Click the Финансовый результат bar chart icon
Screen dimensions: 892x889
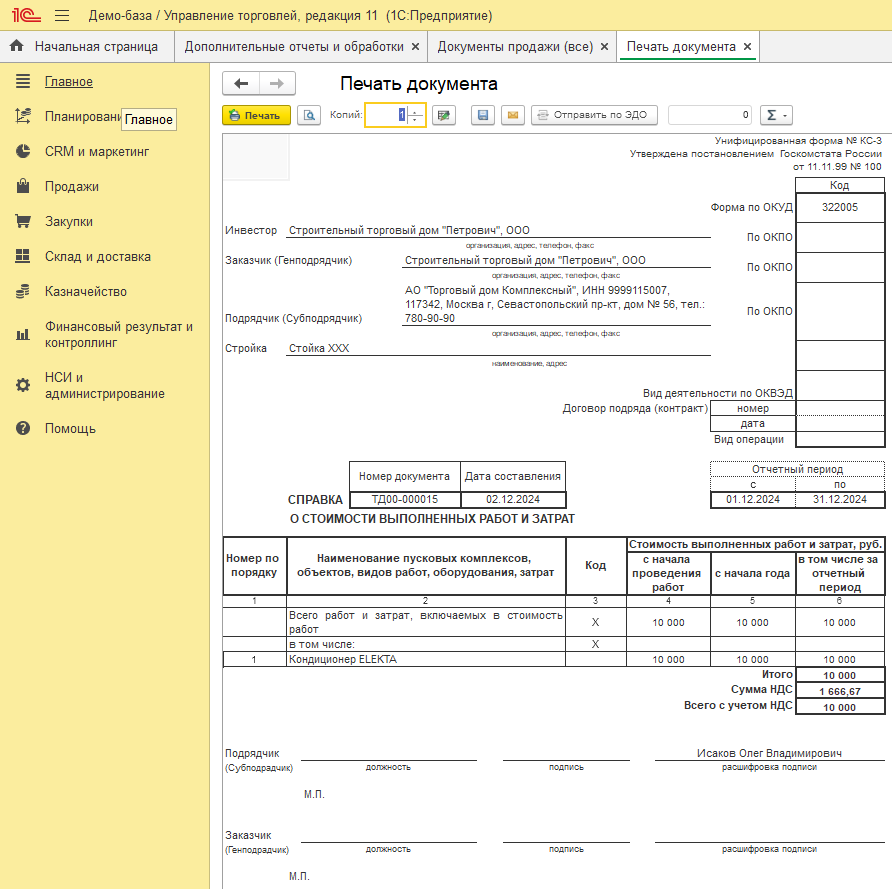coord(23,334)
